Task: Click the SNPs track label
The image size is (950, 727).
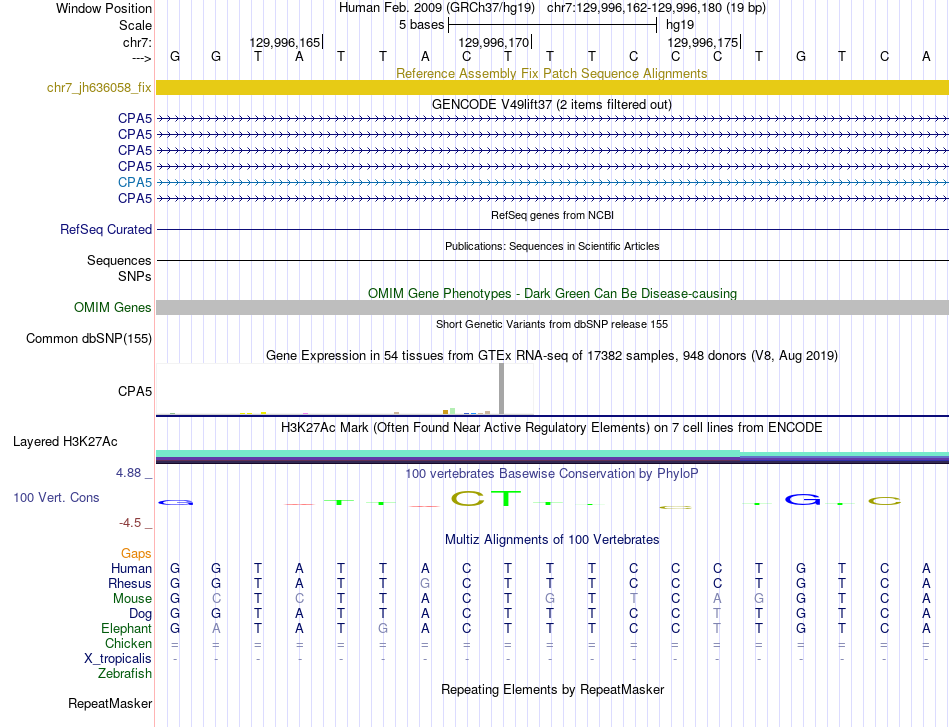Action: coord(135,276)
